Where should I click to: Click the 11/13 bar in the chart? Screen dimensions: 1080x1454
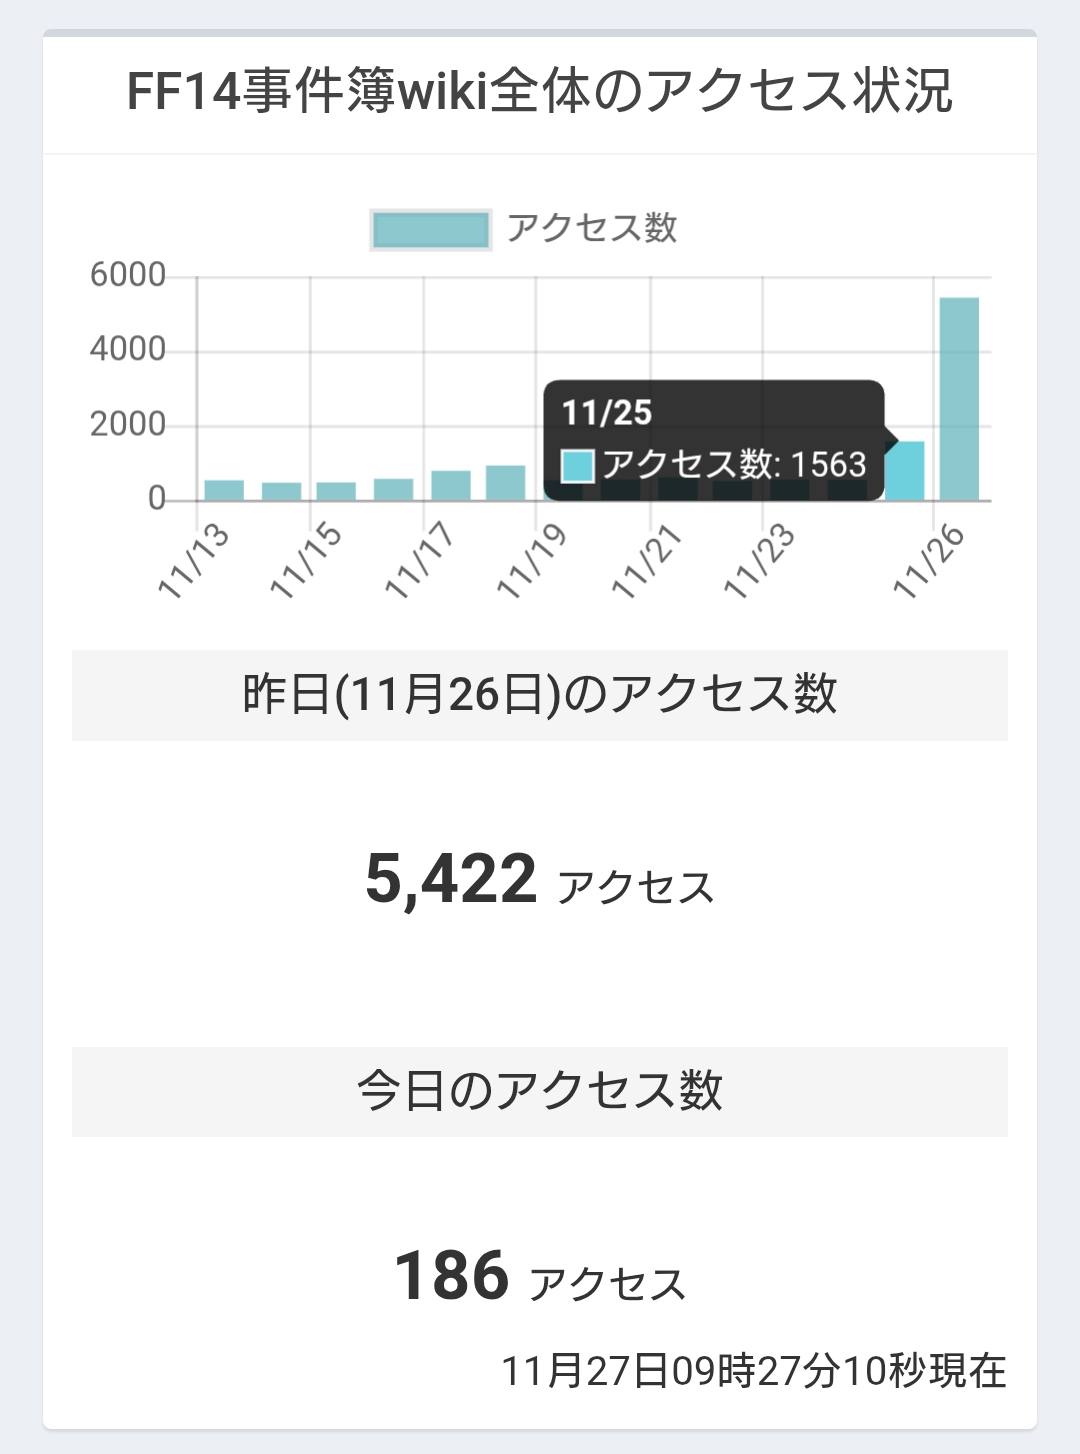(224, 490)
